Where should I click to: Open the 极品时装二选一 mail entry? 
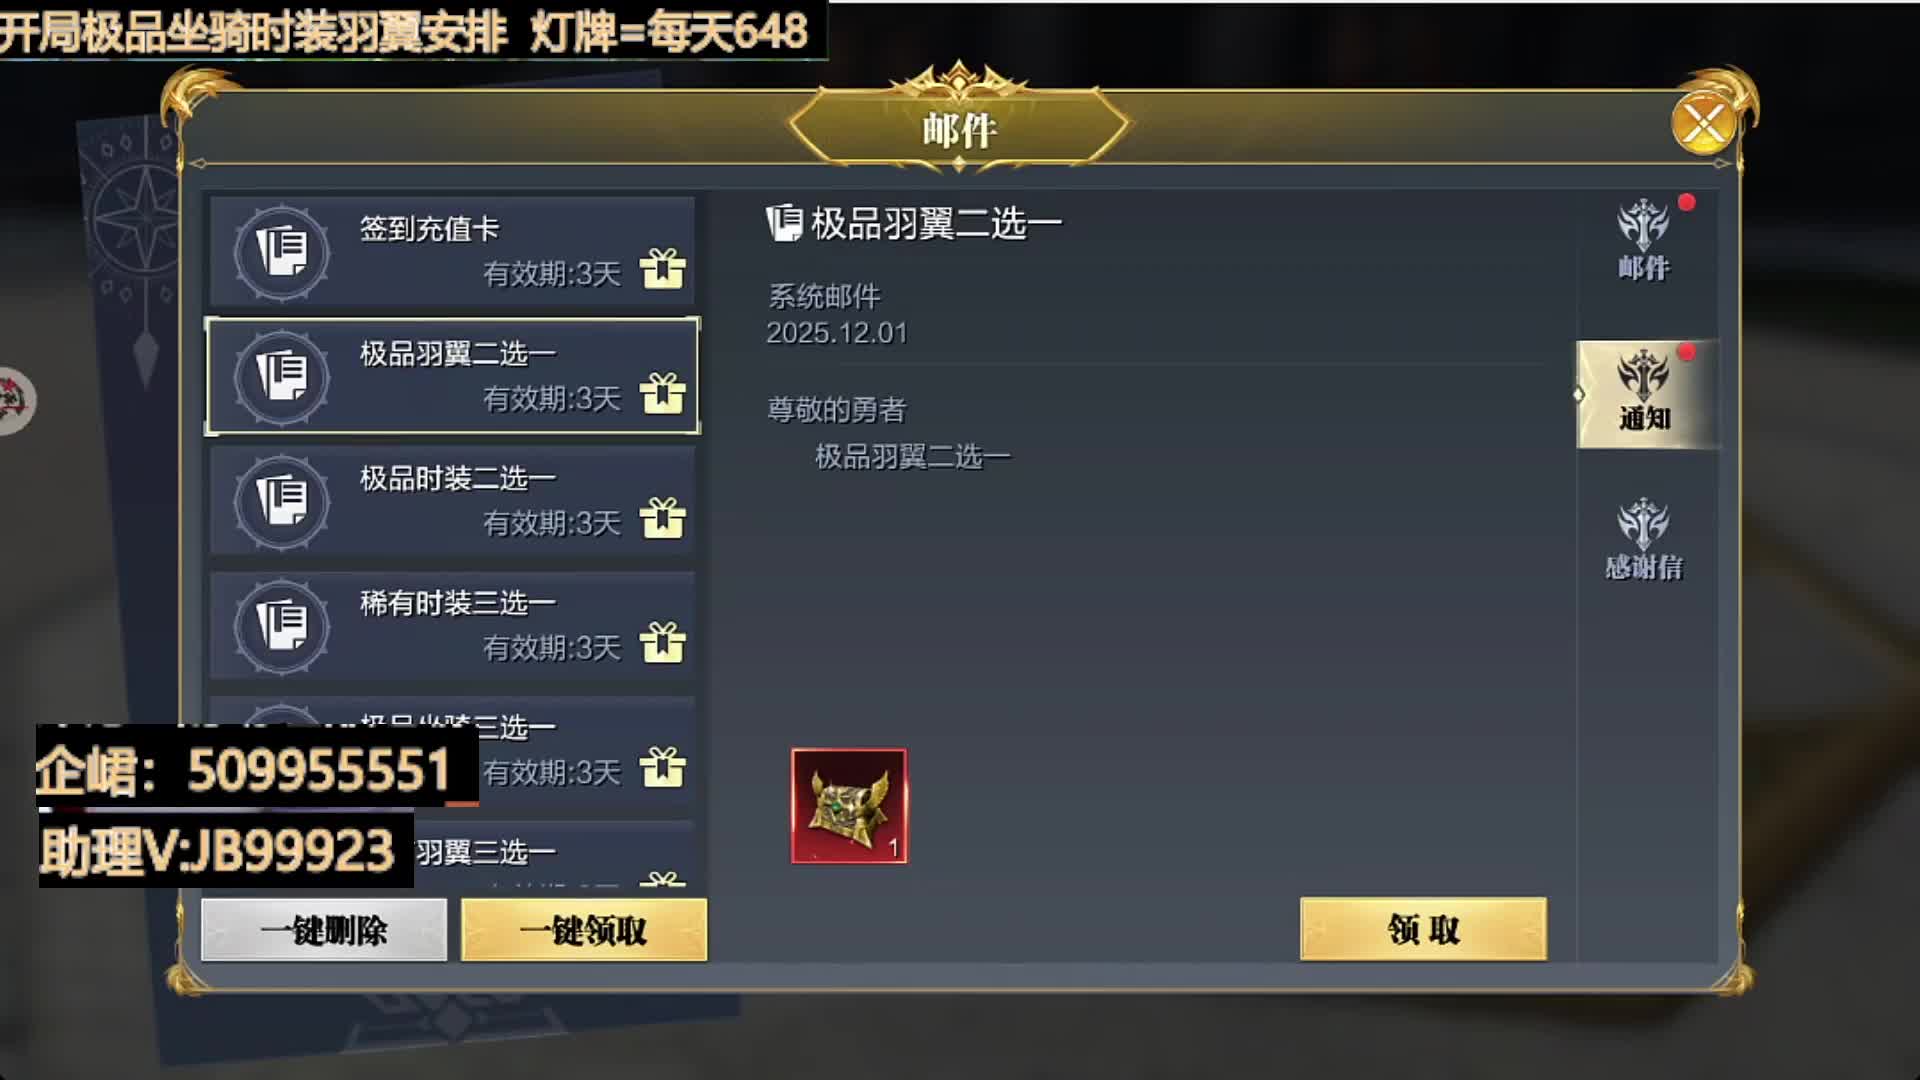point(452,500)
